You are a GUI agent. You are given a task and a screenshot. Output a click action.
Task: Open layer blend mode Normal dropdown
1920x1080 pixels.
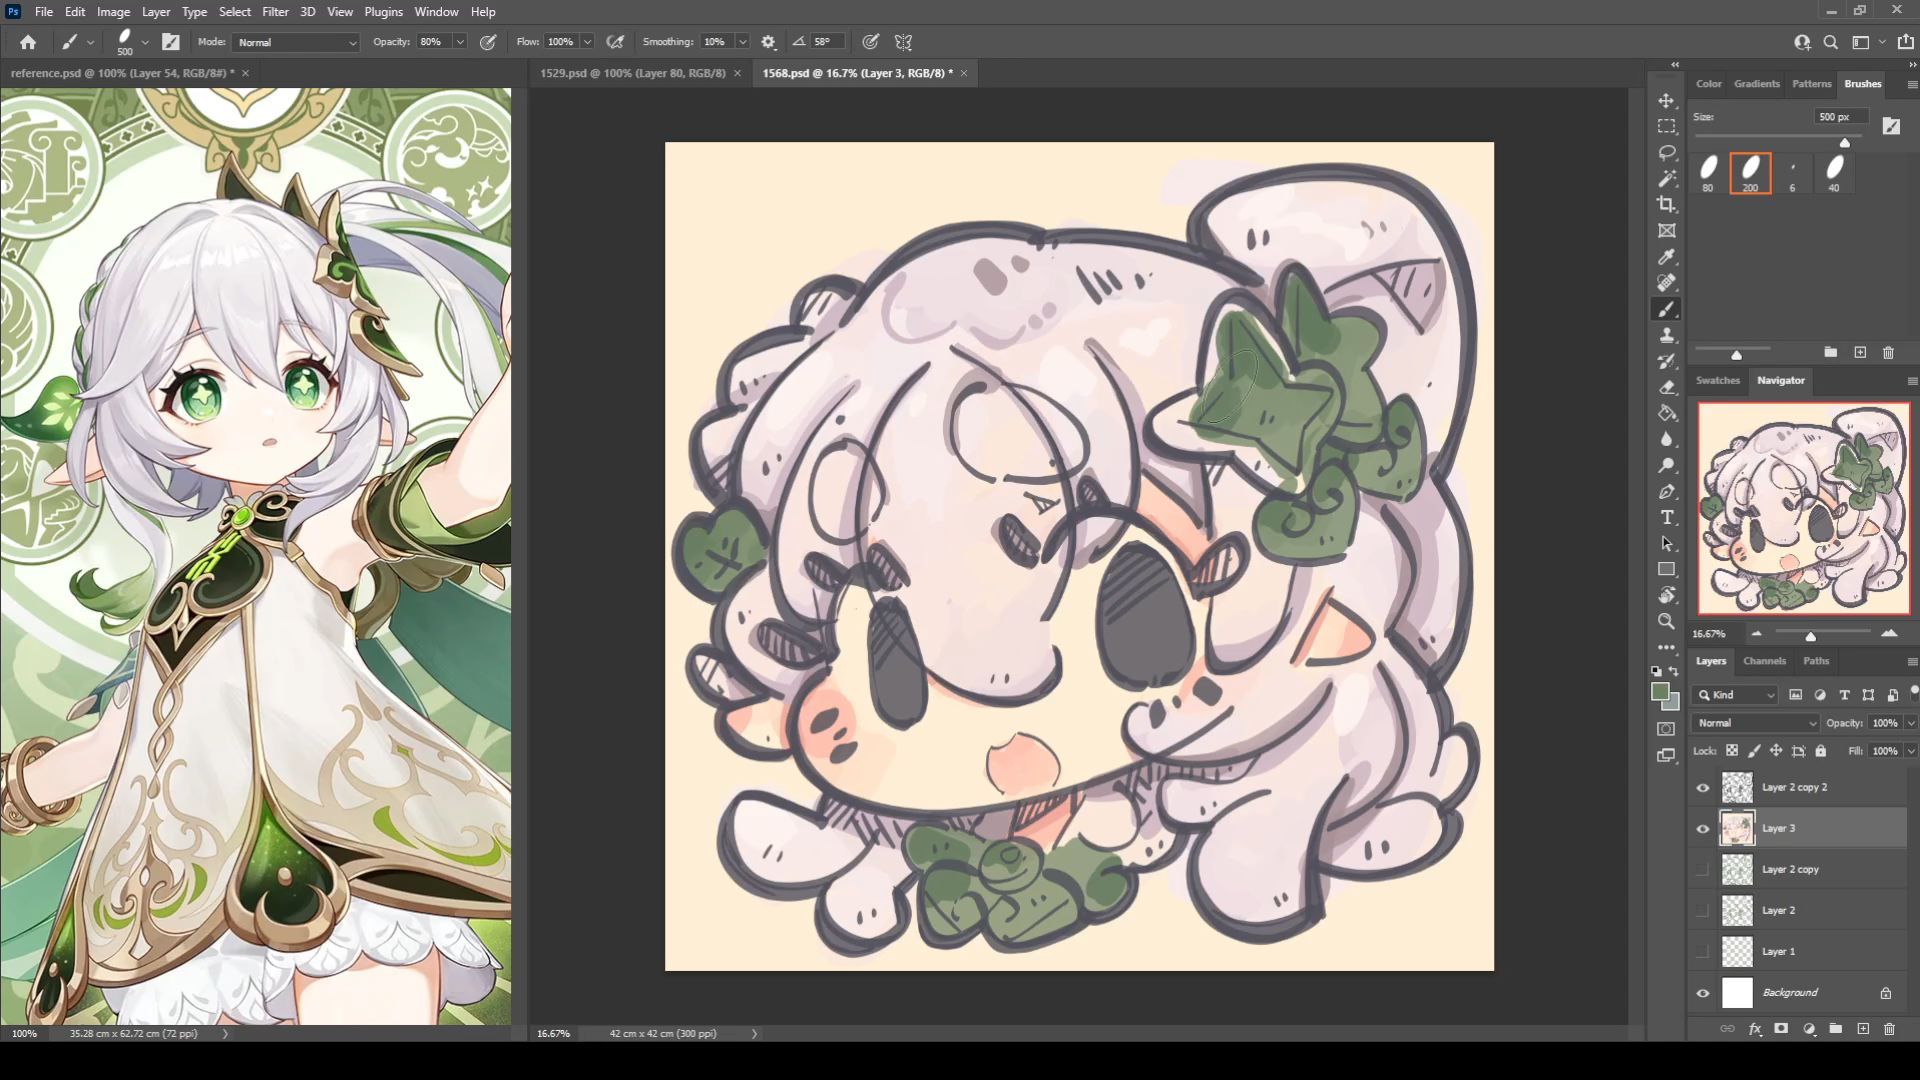tap(1756, 723)
